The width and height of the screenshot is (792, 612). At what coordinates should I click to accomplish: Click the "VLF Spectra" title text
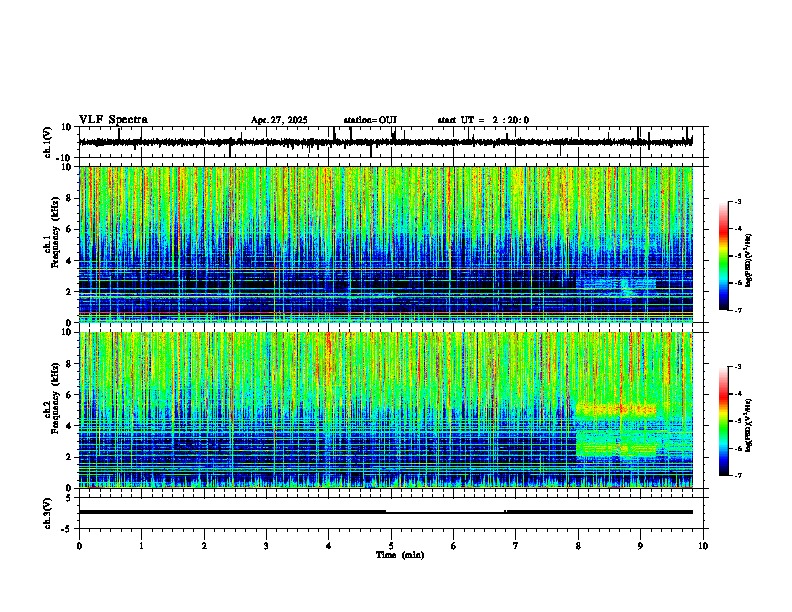pyautogui.click(x=113, y=119)
